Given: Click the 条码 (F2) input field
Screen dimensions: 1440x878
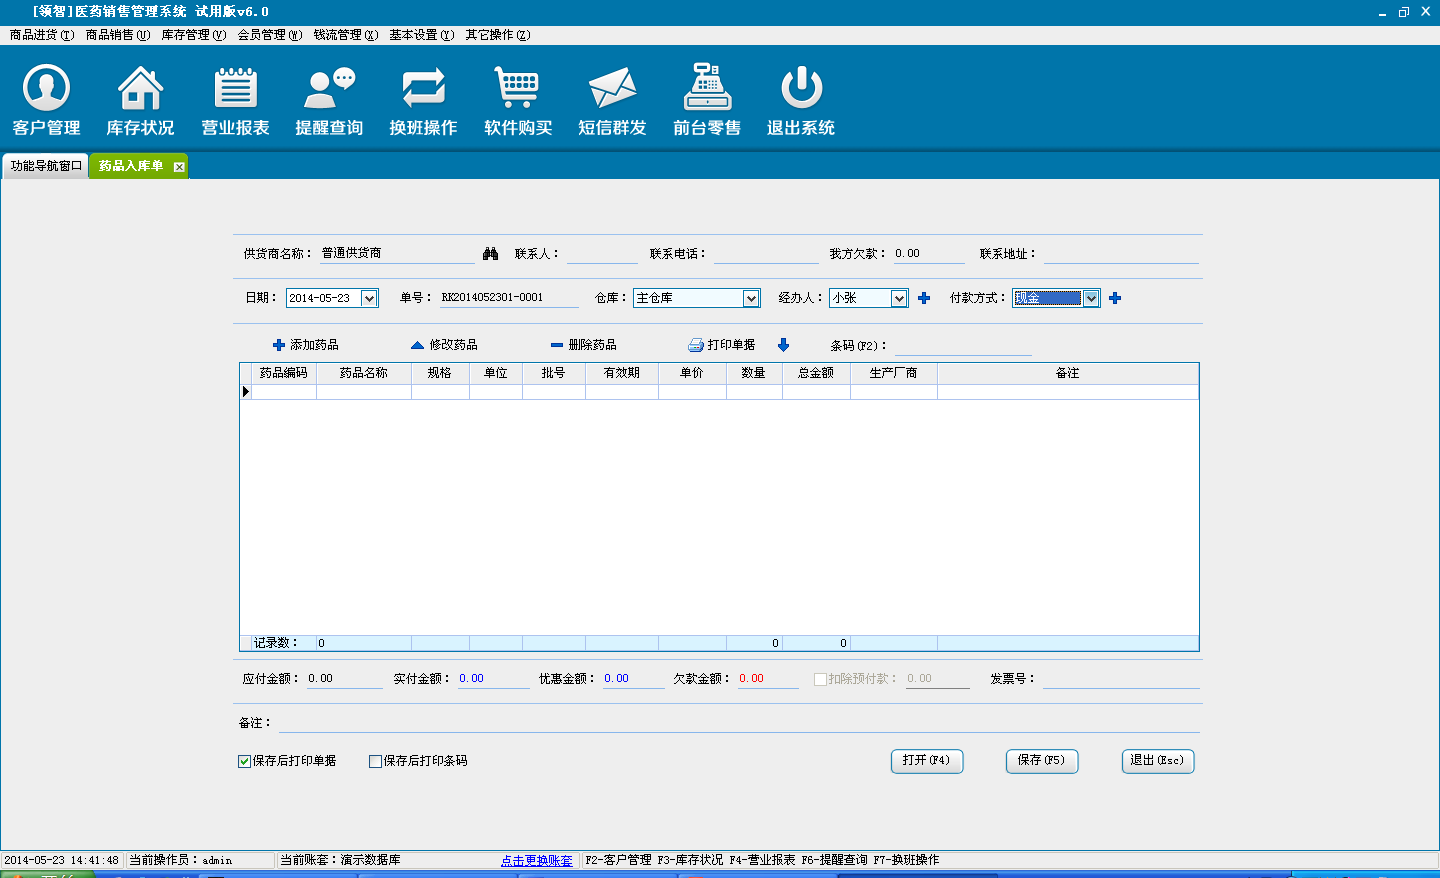Looking at the screenshot, I should (962, 346).
